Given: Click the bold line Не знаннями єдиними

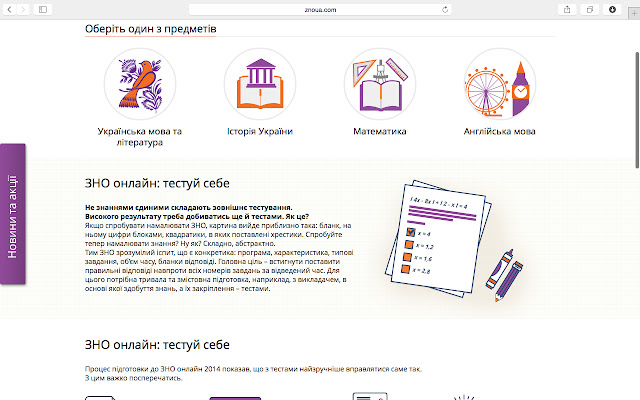Looking at the screenshot, I should coord(189,207).
